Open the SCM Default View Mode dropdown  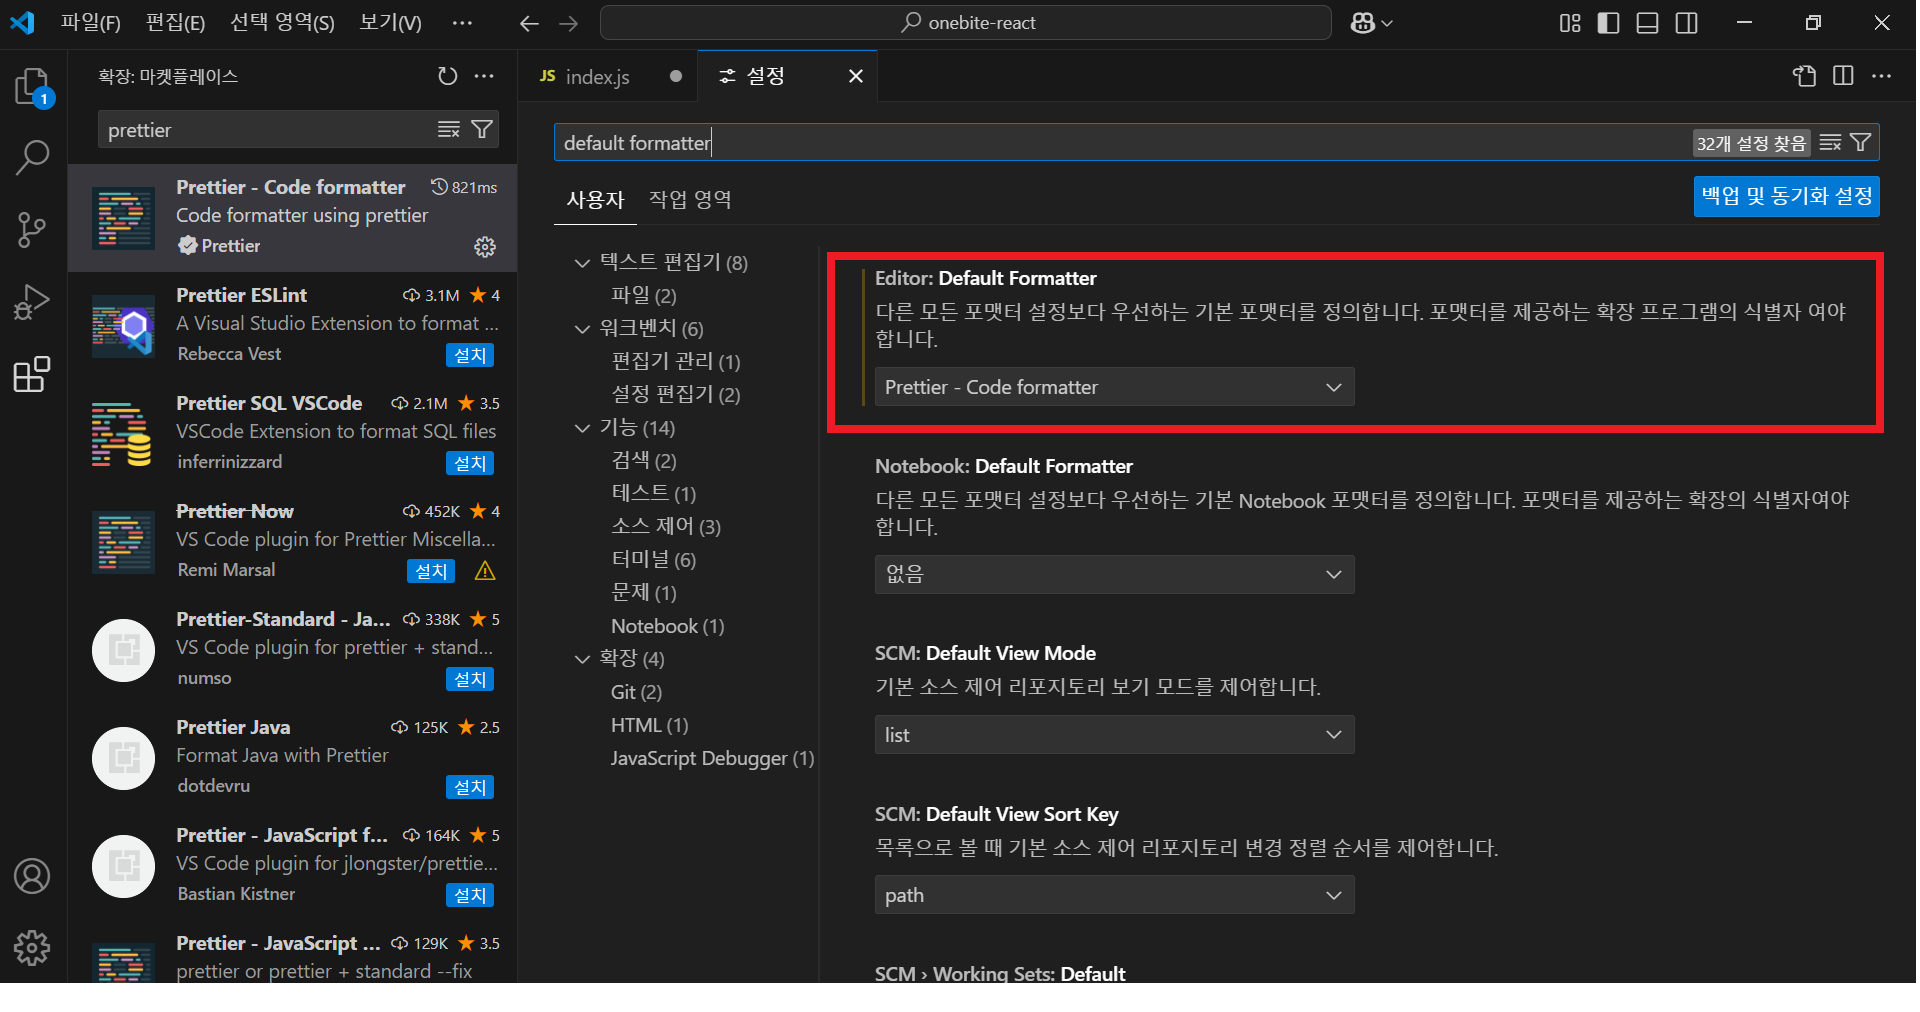tap(1114, 735)
